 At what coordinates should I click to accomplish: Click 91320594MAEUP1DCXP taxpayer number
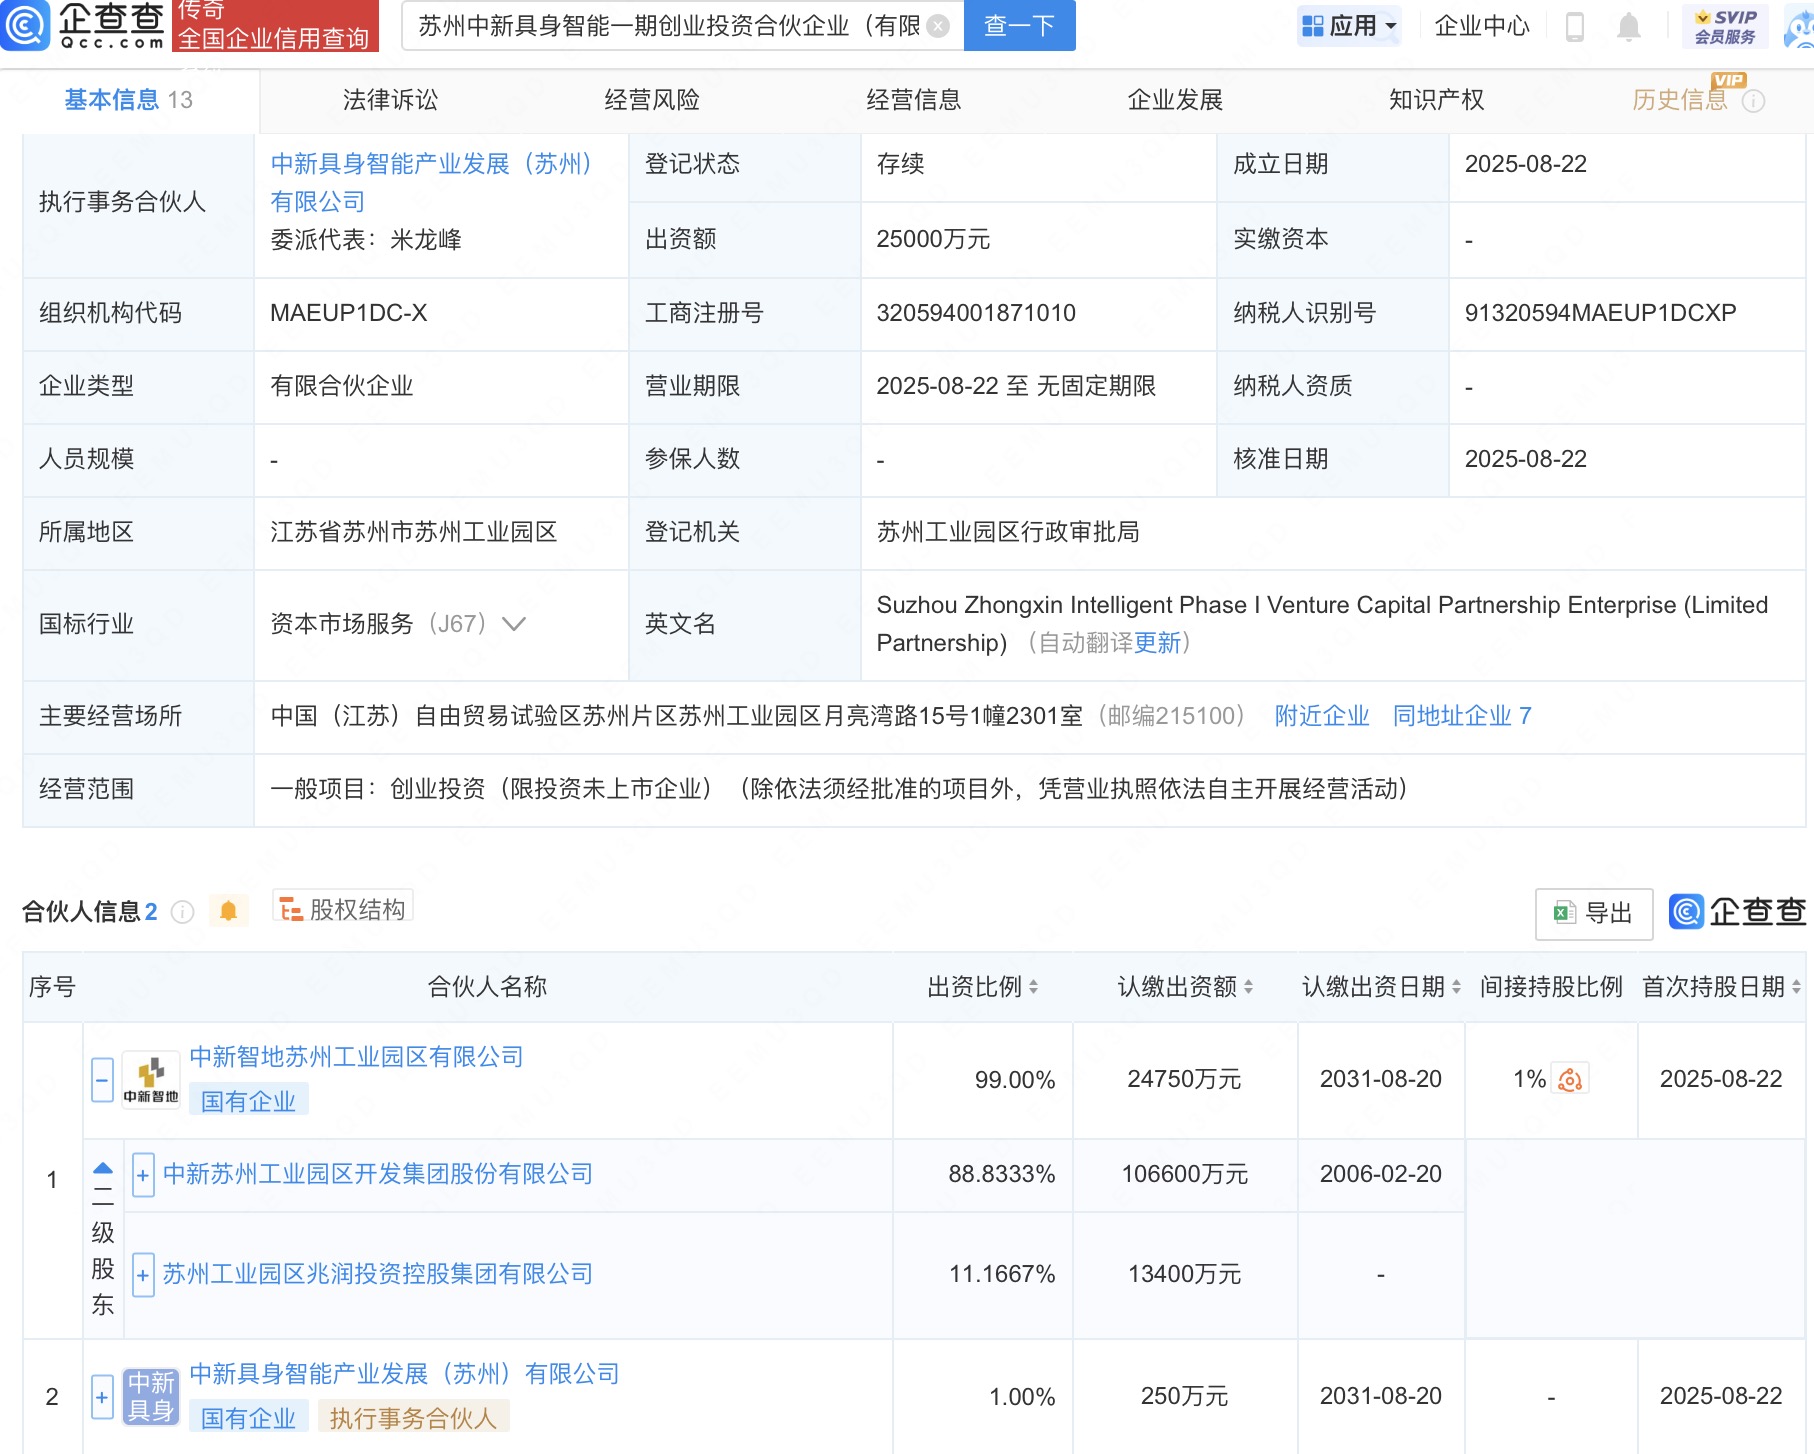pos(1600,313)
